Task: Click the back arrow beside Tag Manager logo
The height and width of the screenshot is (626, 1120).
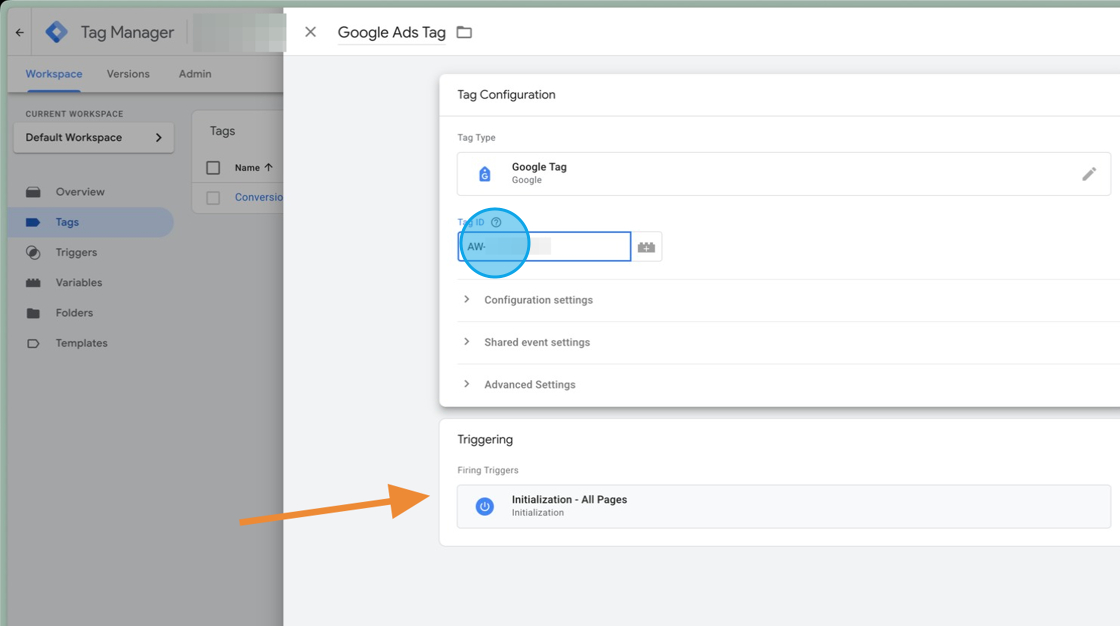Action: point(20,32)
